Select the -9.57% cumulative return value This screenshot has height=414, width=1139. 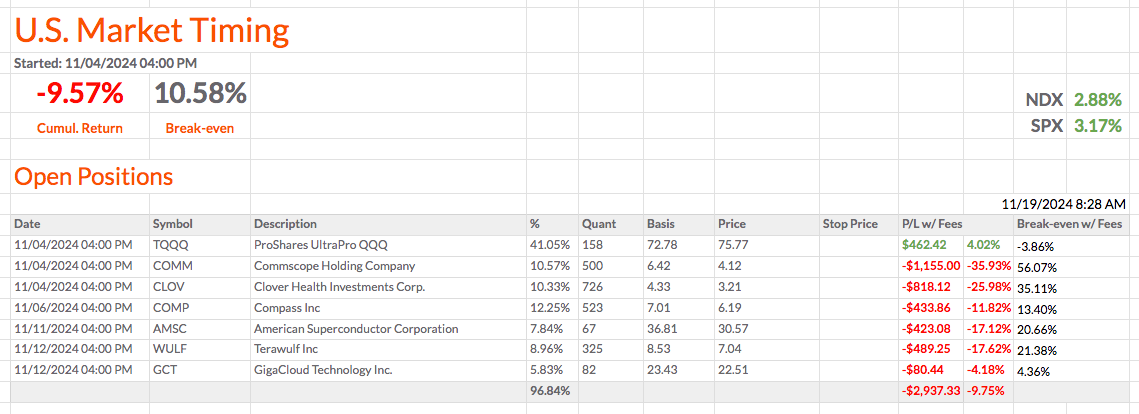pos(80,94)
